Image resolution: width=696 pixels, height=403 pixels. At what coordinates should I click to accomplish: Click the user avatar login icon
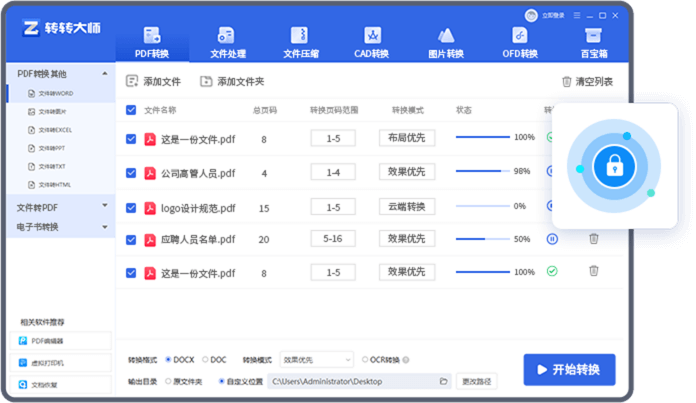click(530, 15)
